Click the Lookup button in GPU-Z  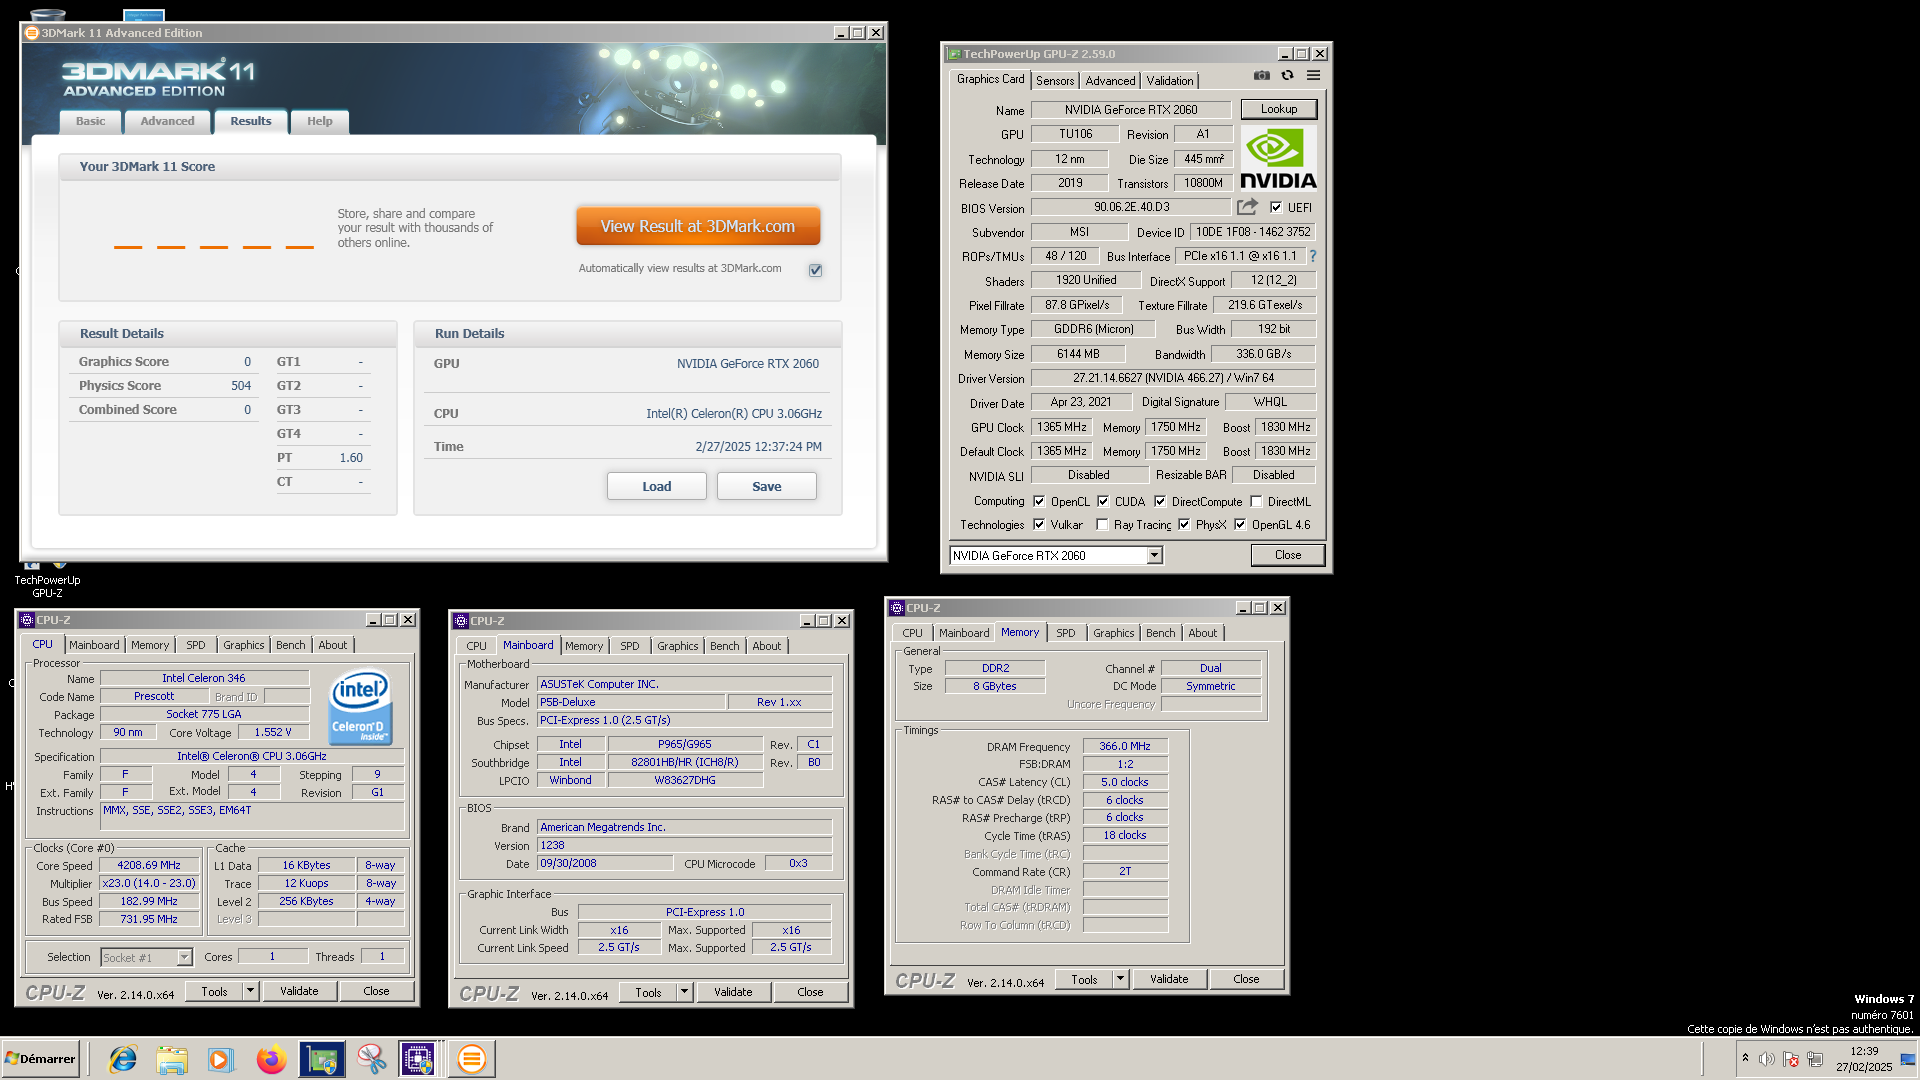click(1279, 109)
